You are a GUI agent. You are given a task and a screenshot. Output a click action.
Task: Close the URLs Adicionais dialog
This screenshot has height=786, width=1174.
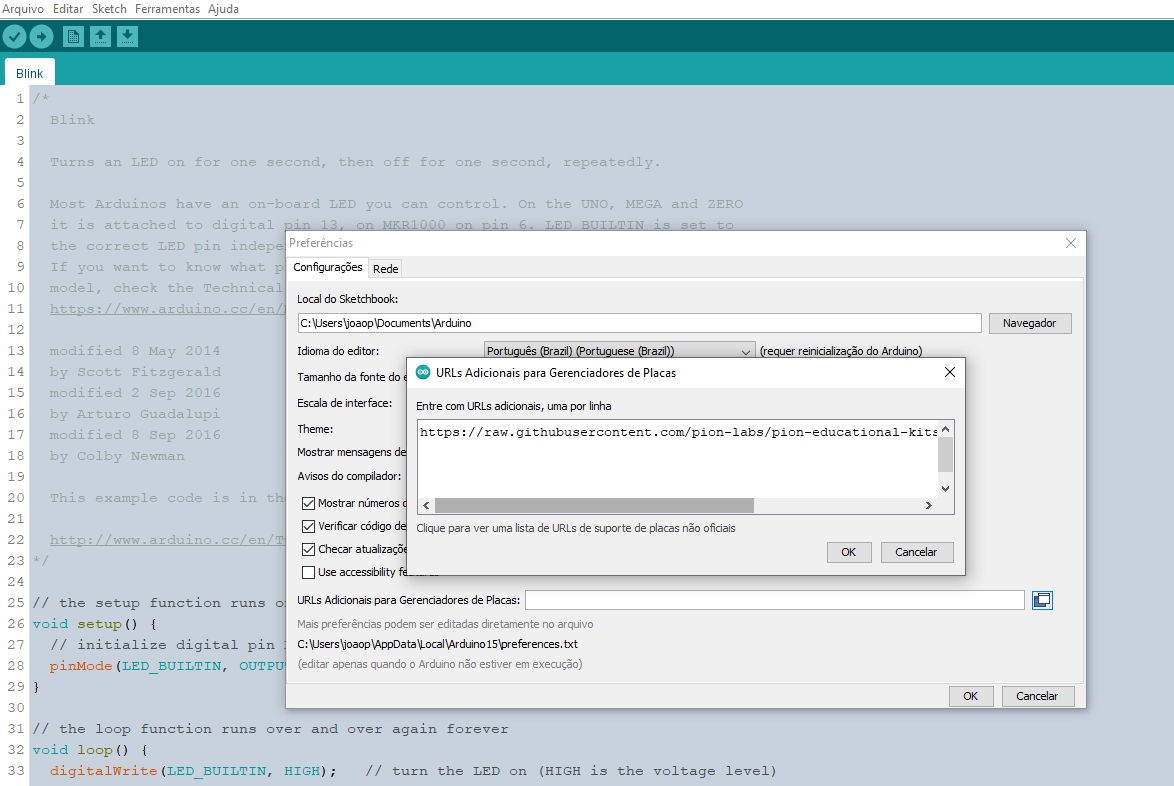[x=949, y=372]
